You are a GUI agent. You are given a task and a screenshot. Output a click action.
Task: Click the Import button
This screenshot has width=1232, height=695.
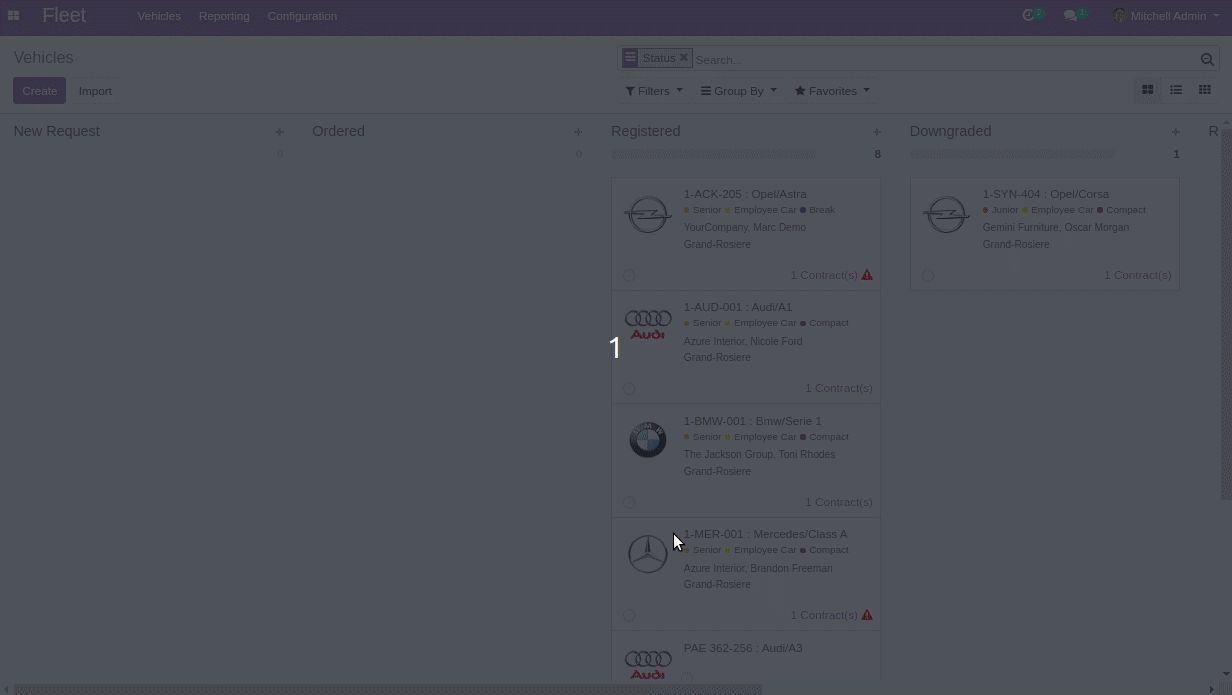(x=95, y=91)
